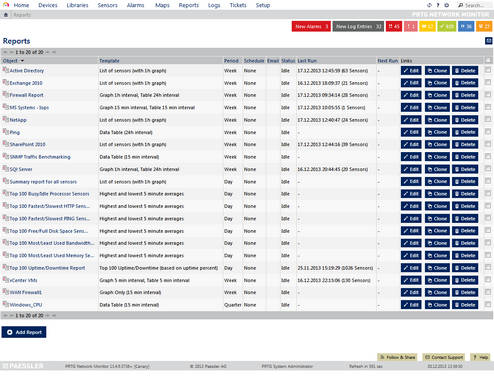Click the blue help panel icon right of Reports heading
The width and height of the screenshot is (494, 390).
[488, 41]
